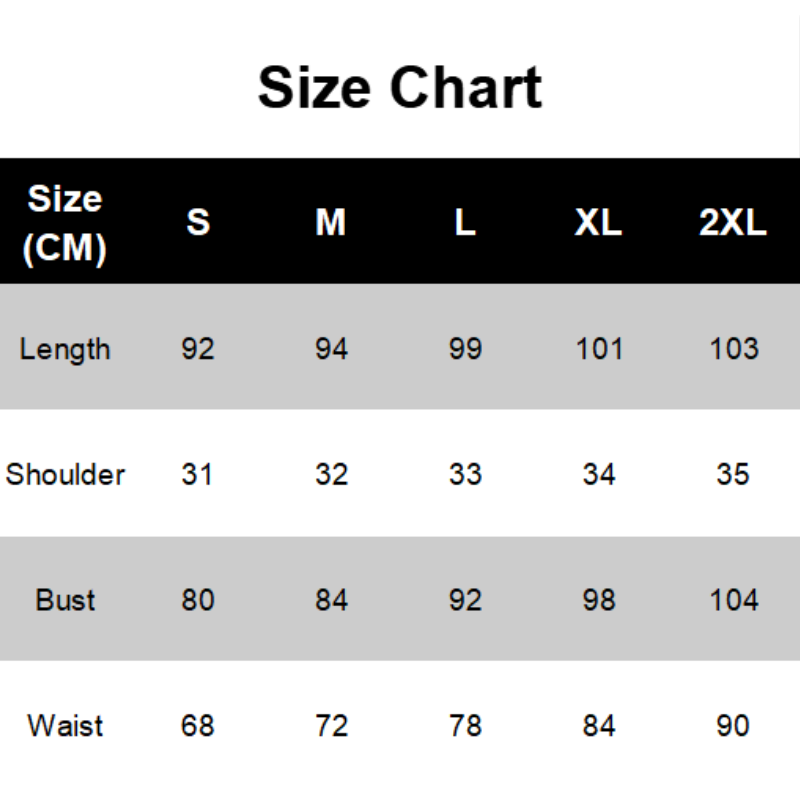Select Waist value 68 for size S
800x800 pixels.
coord(198,725)
